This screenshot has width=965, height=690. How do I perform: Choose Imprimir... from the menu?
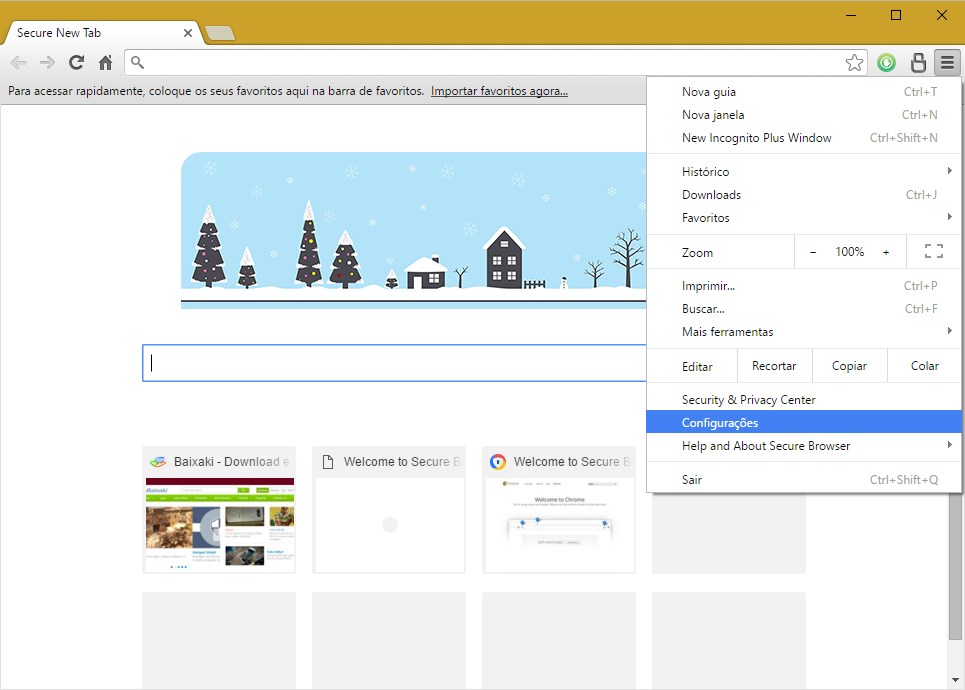tap(804, 286)
